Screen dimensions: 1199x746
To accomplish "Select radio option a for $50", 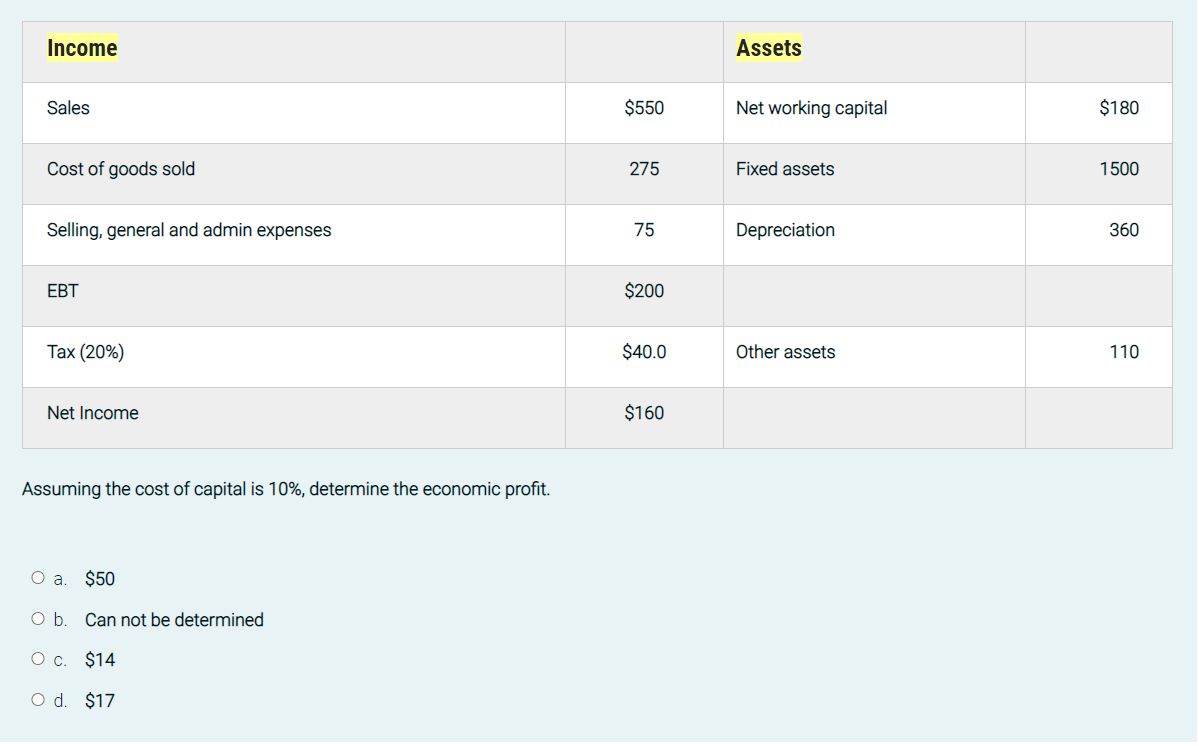I will 37,577.
